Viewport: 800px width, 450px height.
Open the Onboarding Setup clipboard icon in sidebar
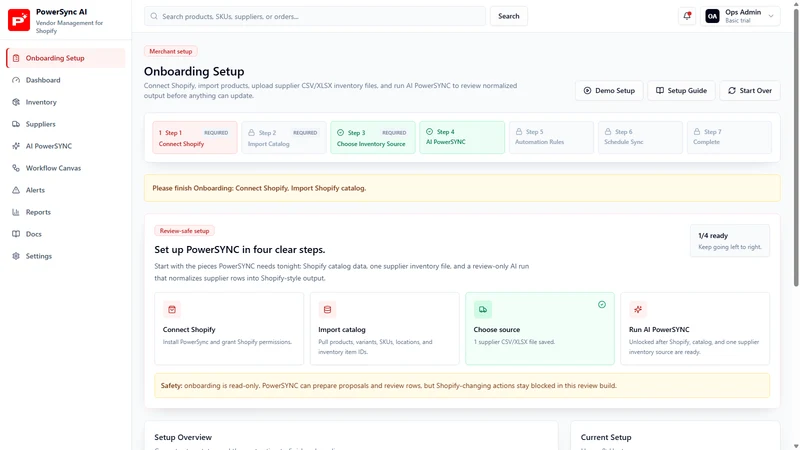(16, 58)
